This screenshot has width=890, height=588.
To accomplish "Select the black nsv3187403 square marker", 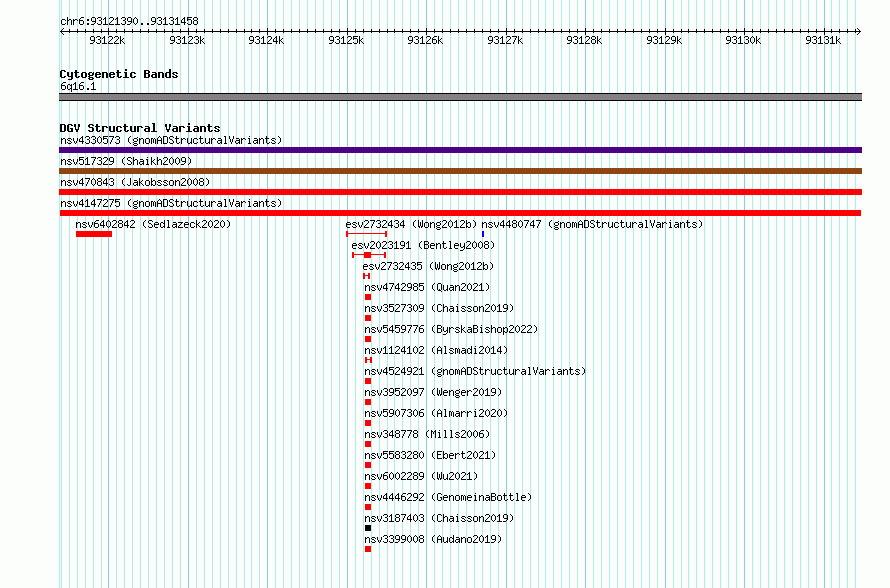I will tap(368, 528).
